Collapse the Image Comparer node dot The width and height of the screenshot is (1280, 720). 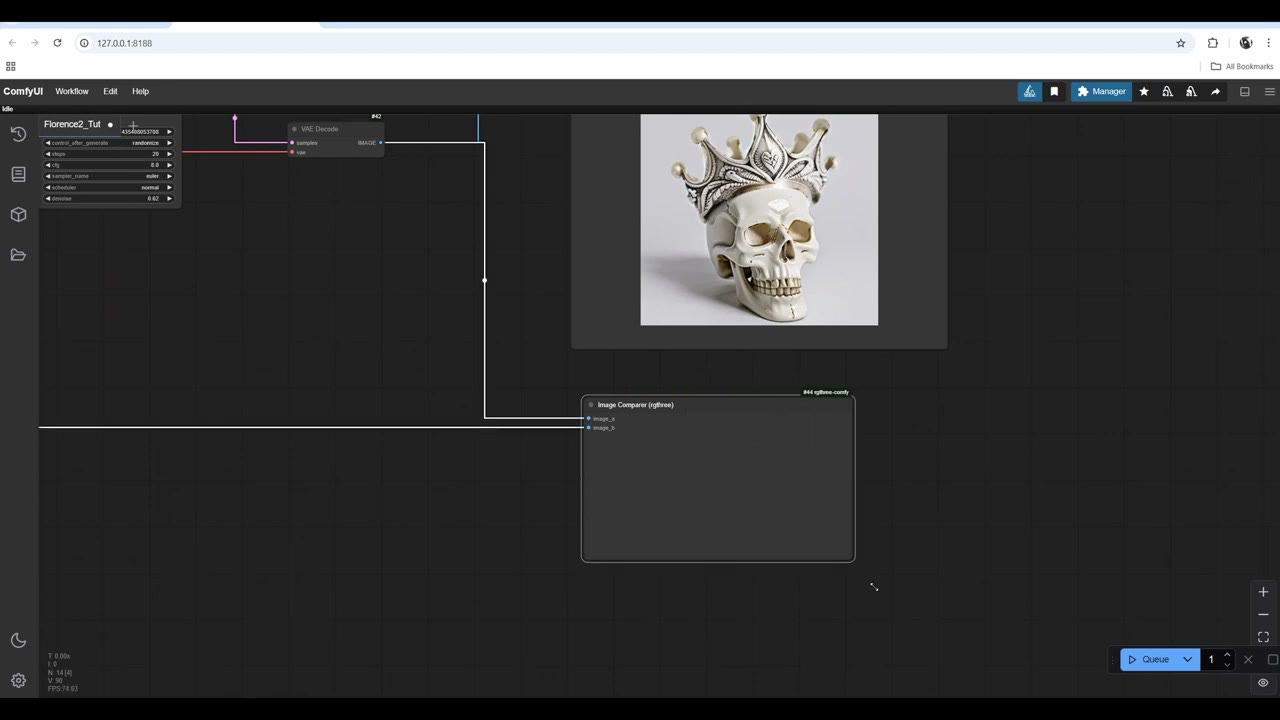click(x=591, y=405)
